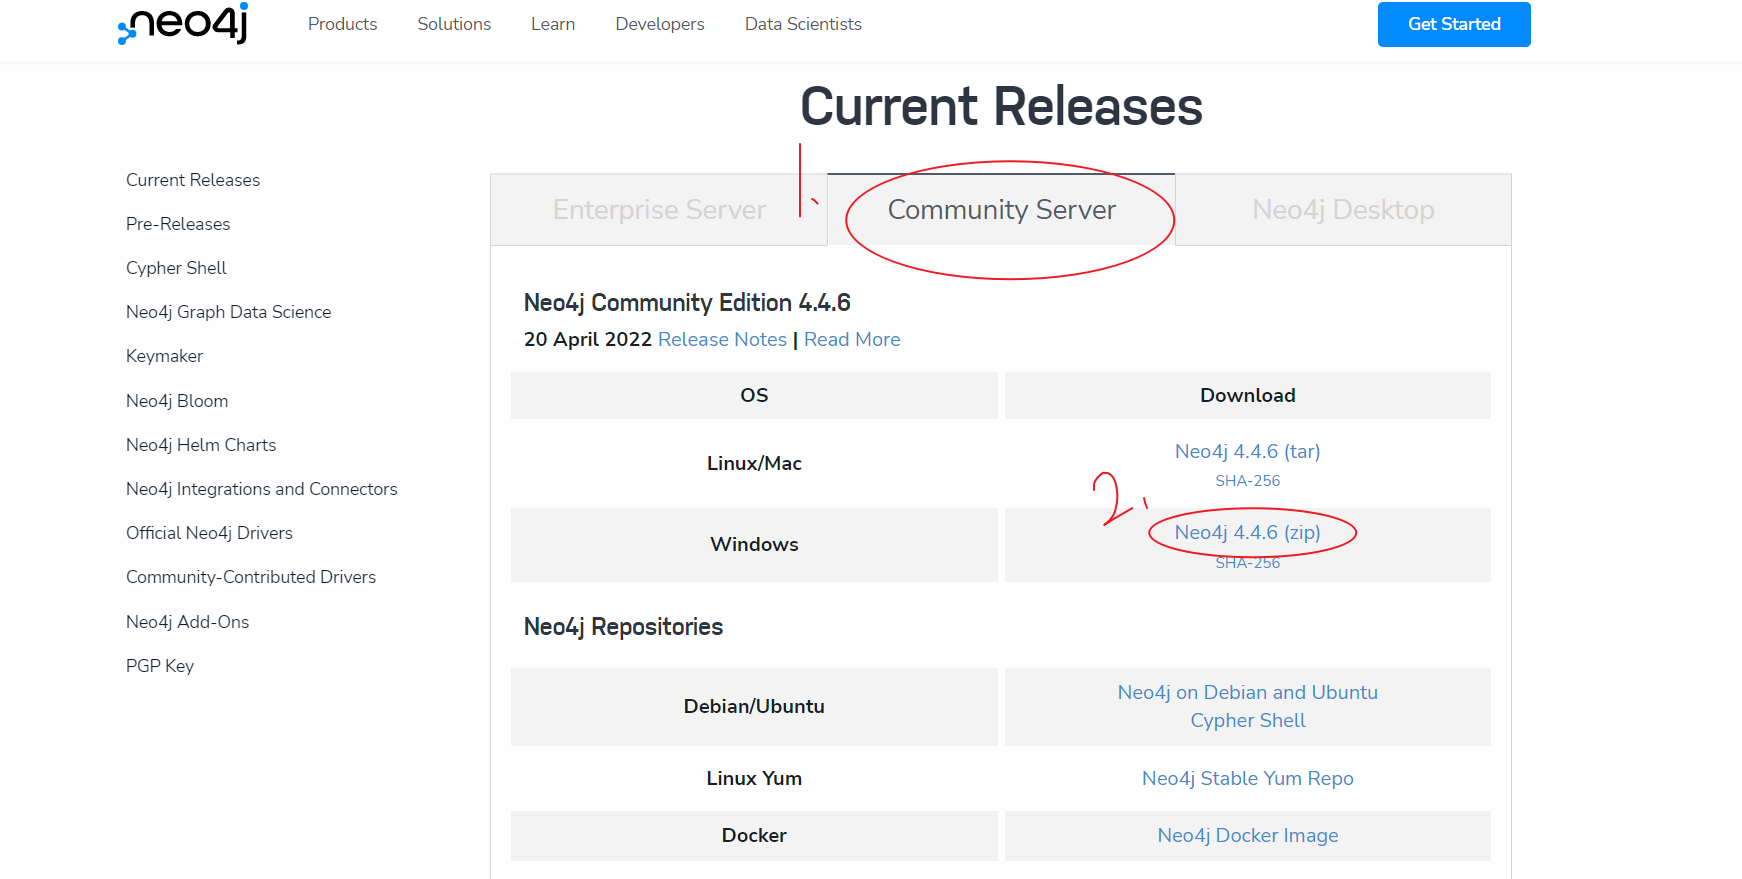Click the Neo4j Repositories heading
This screenshot has width=1742, height=879.
[623, 627]
